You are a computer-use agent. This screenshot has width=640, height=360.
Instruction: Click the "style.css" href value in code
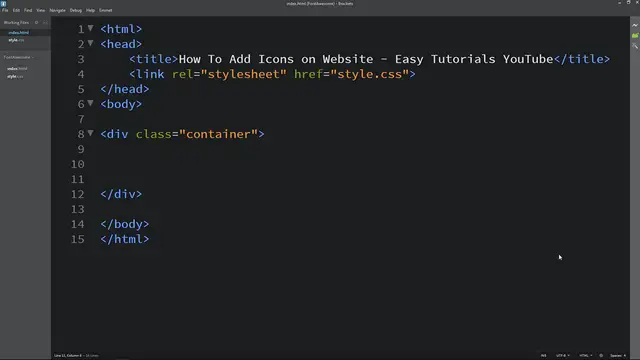[x=370, y=74]
